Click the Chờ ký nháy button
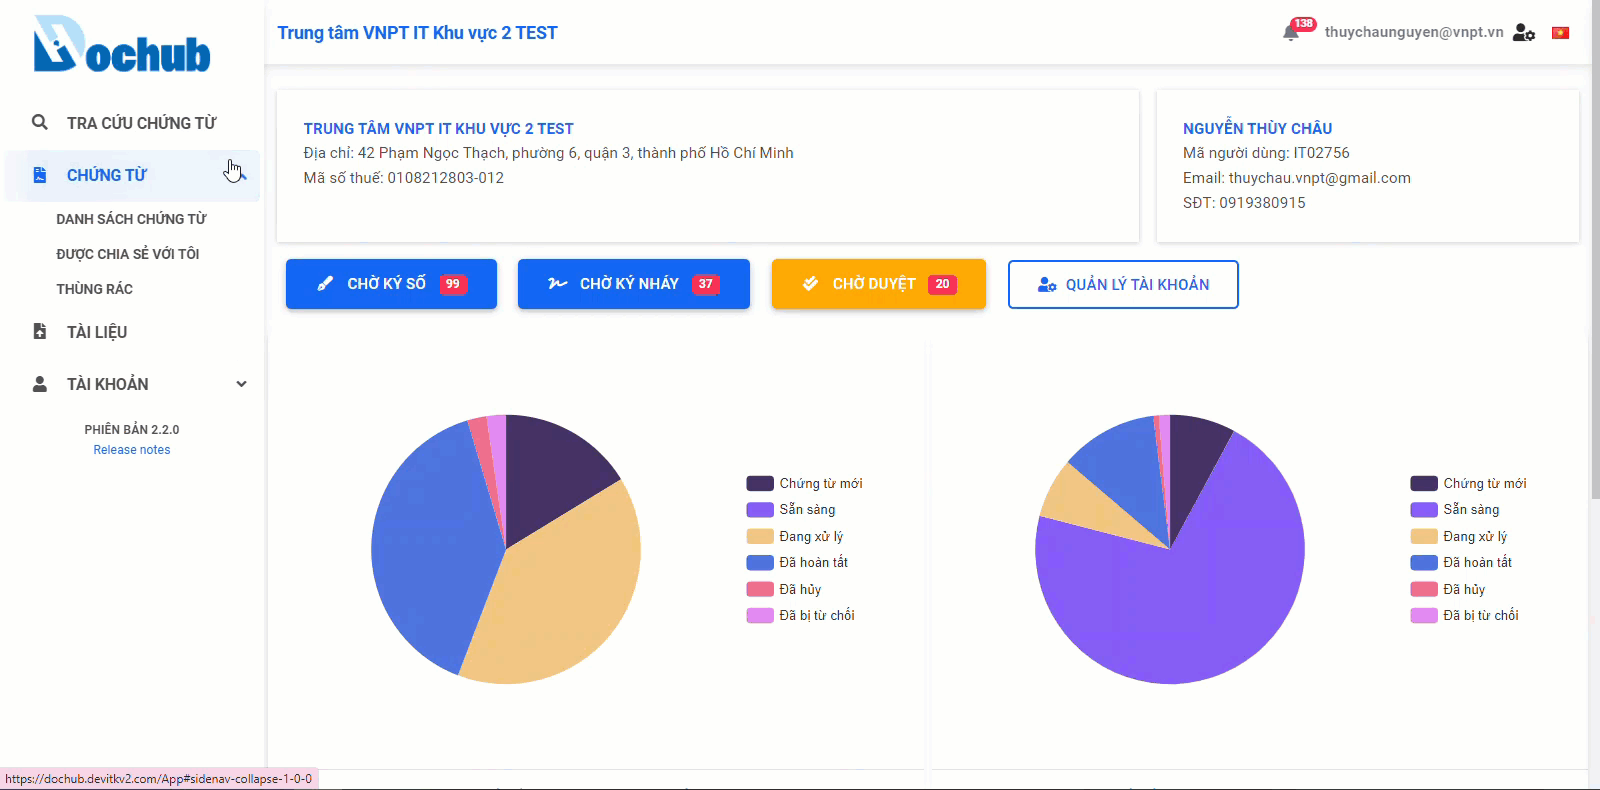This screenshot has height=790, width=1600. click(x=634, y=284)
